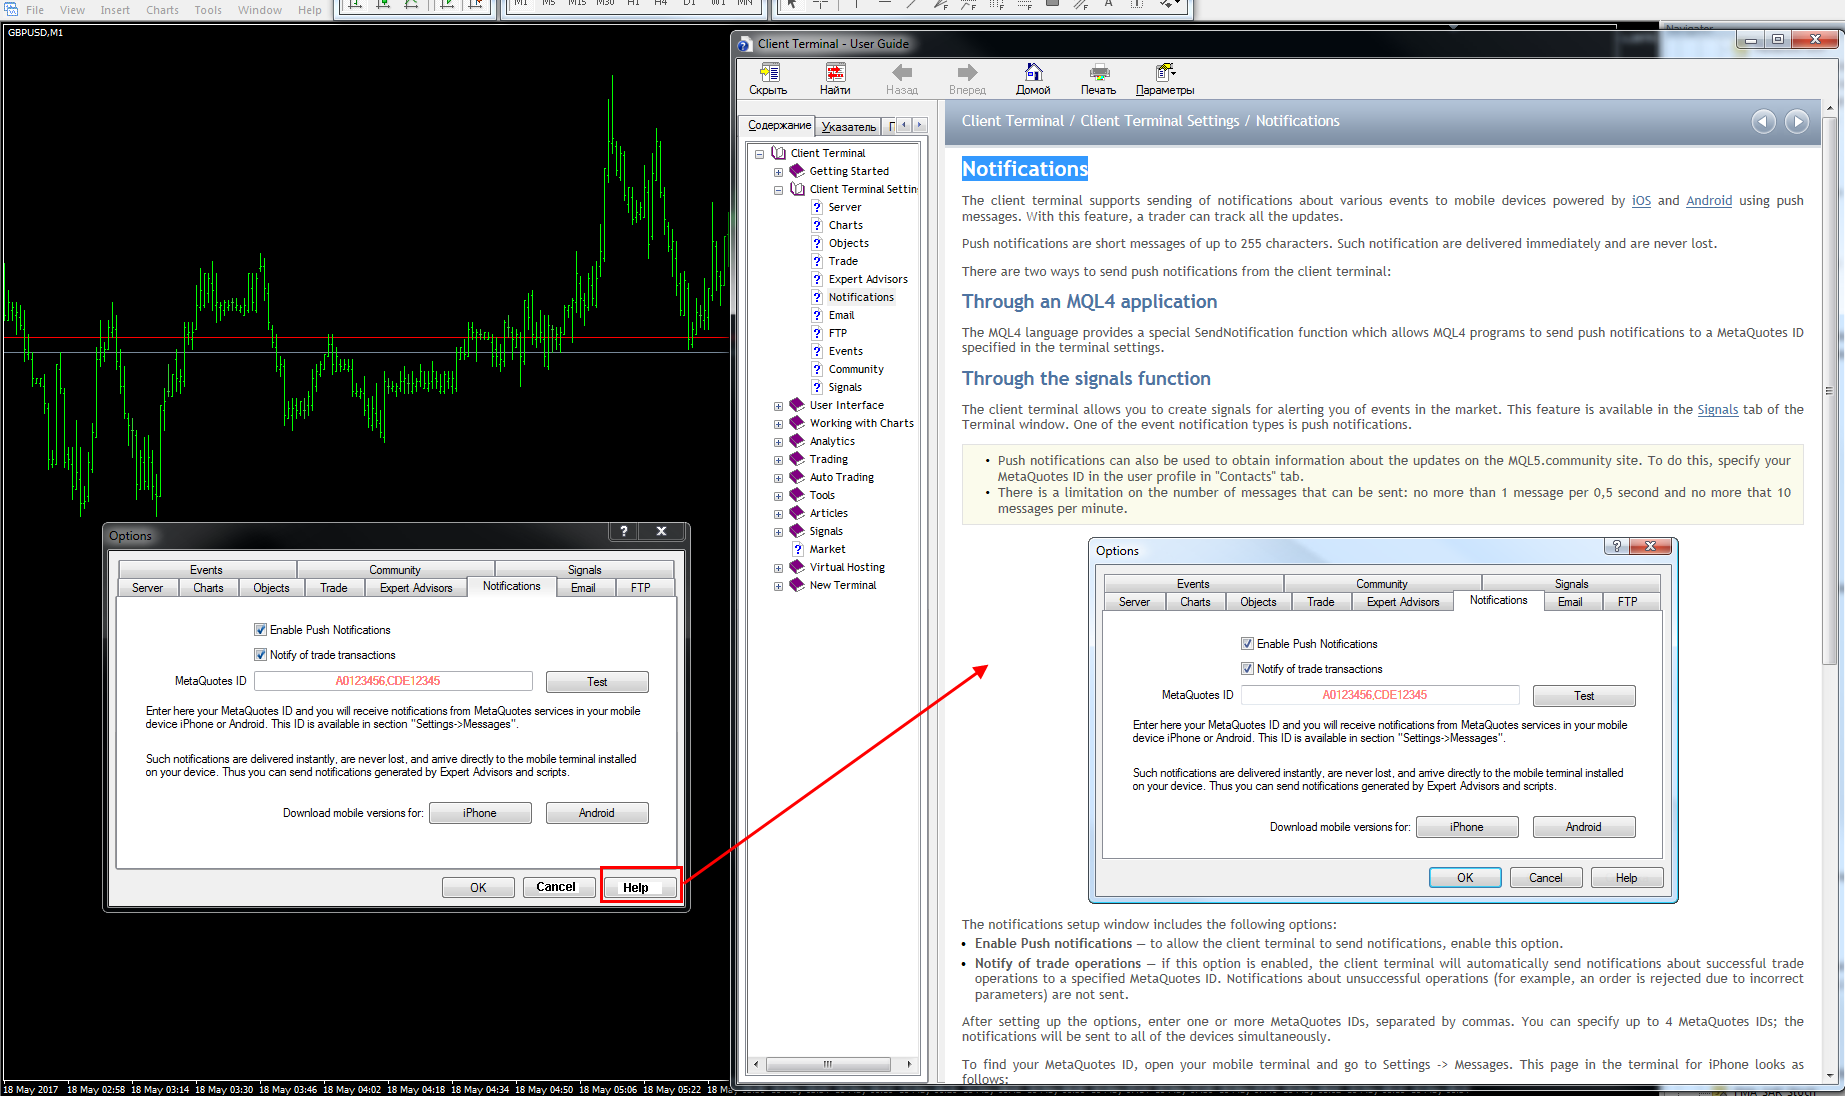Select the Community topic in the help tree

tap(856, 369)
